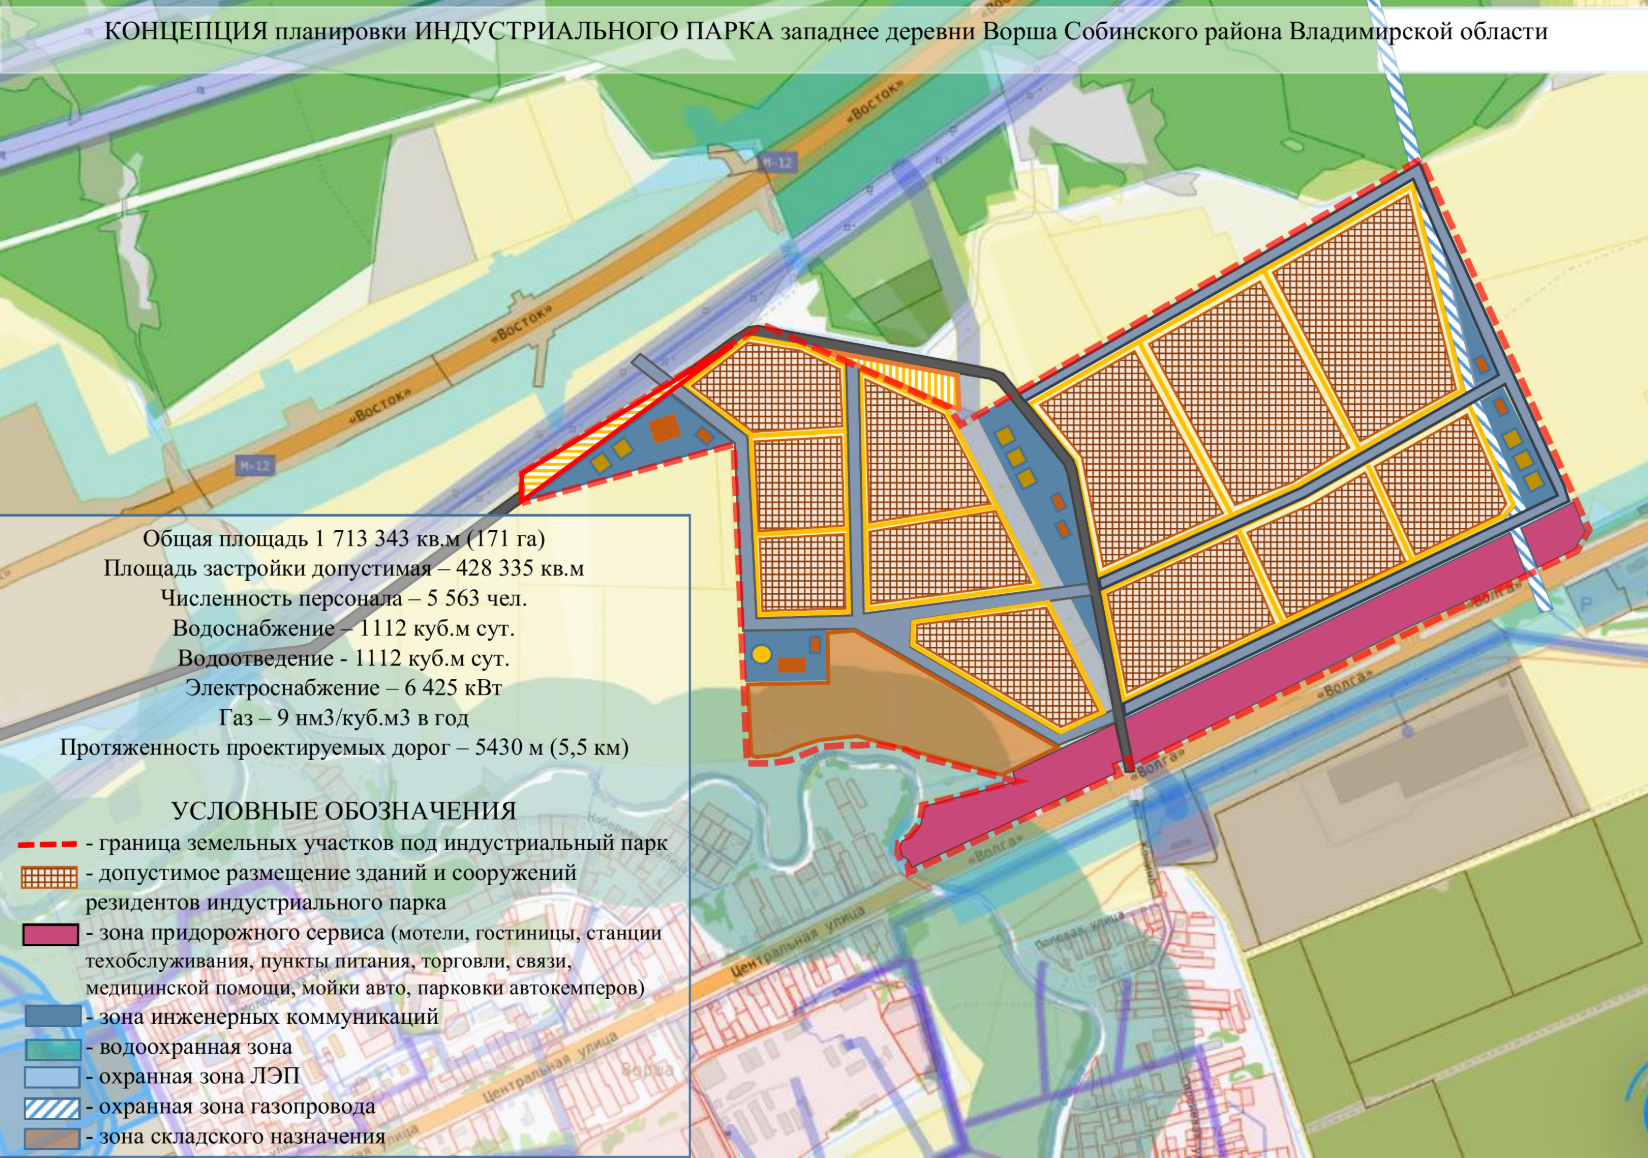Select the blue-gray legend swatch for engineering communications
The width and height of the screenshot is (1648, 1158).
[x=52, y=1016]
